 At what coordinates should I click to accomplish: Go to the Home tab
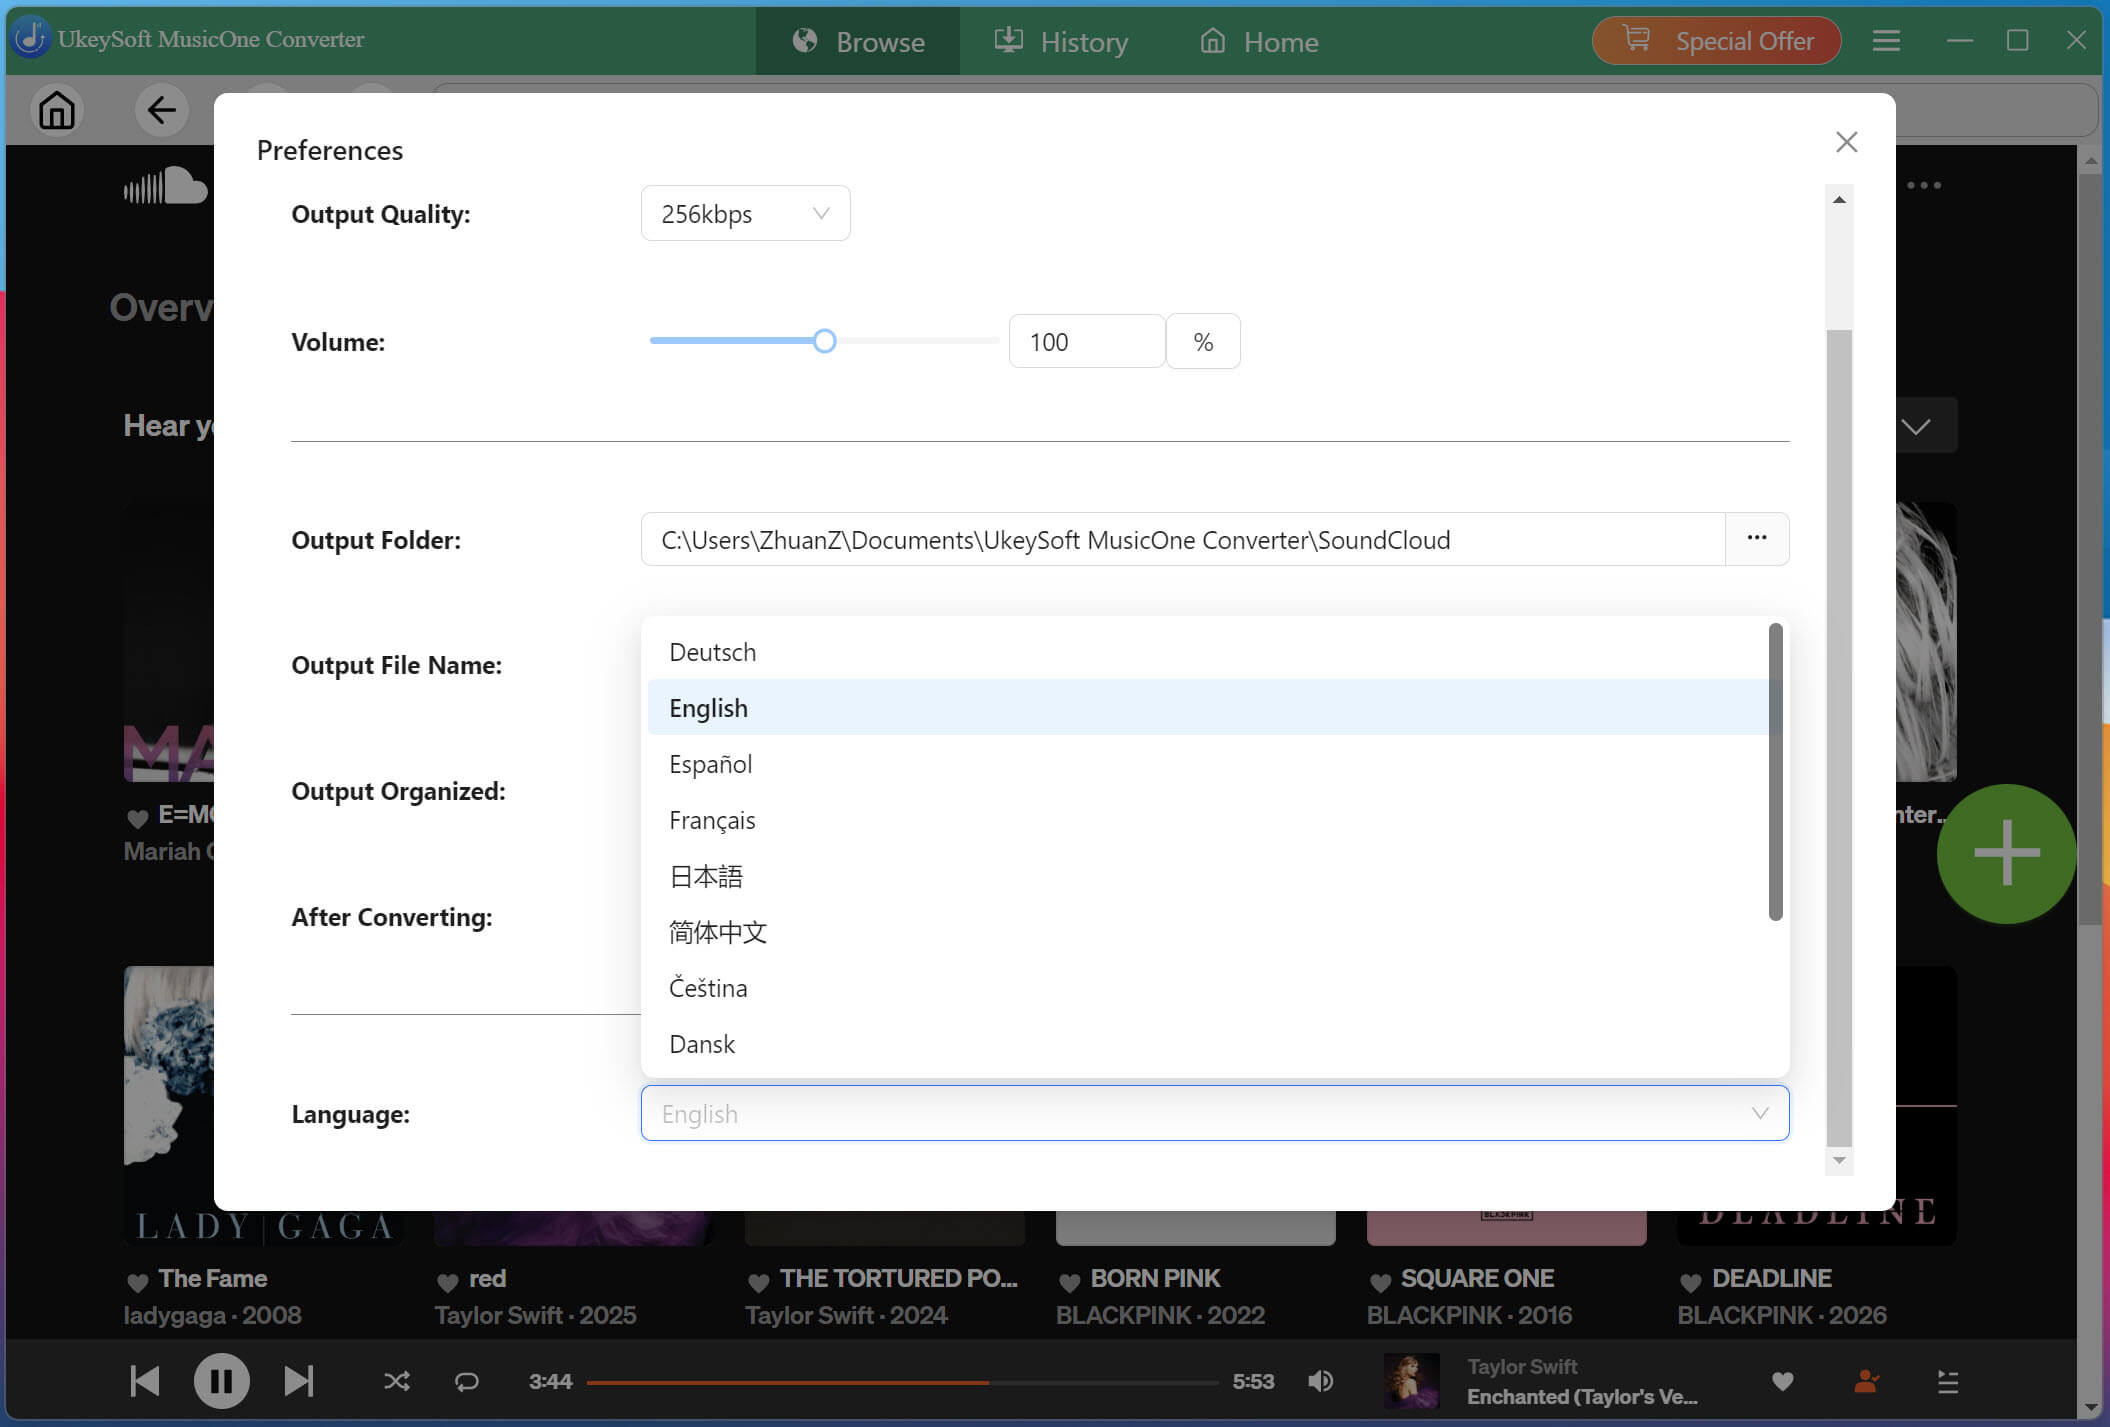[x=1259, y=41]
